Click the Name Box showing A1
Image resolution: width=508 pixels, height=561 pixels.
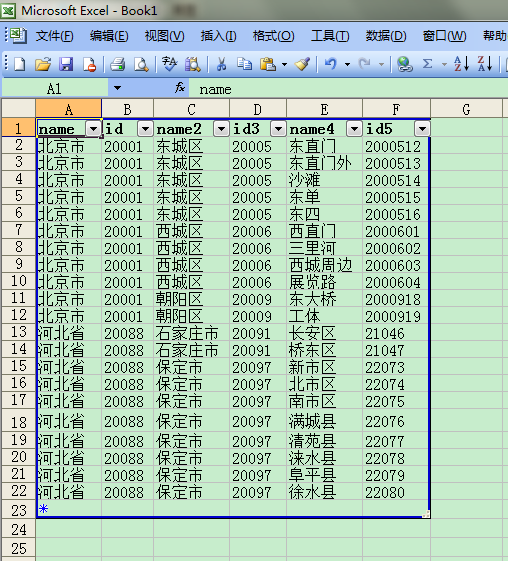pyautogui.click(x=55, y=88)
